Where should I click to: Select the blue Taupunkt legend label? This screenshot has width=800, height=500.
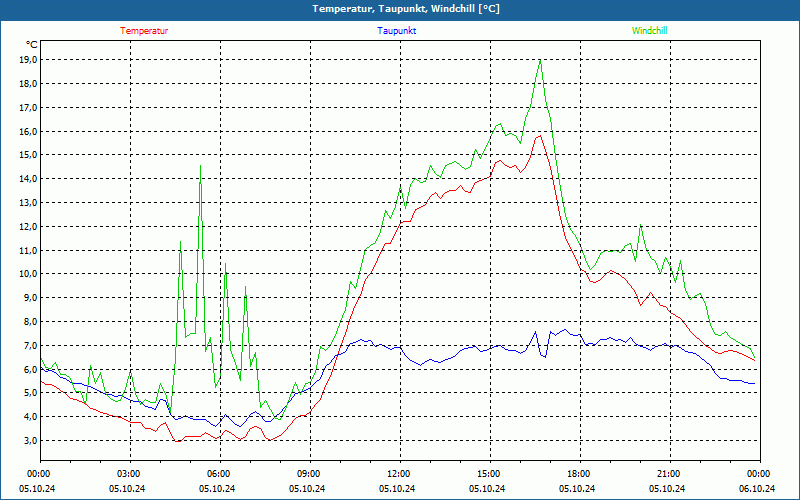(397, 31)
